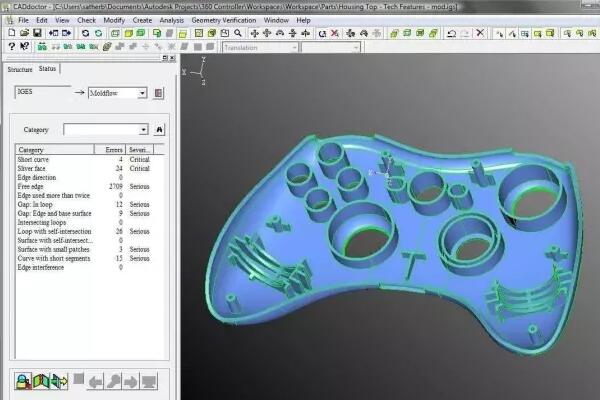
Task: Open the Geometry Verification menu
Action: coord(225,20)
